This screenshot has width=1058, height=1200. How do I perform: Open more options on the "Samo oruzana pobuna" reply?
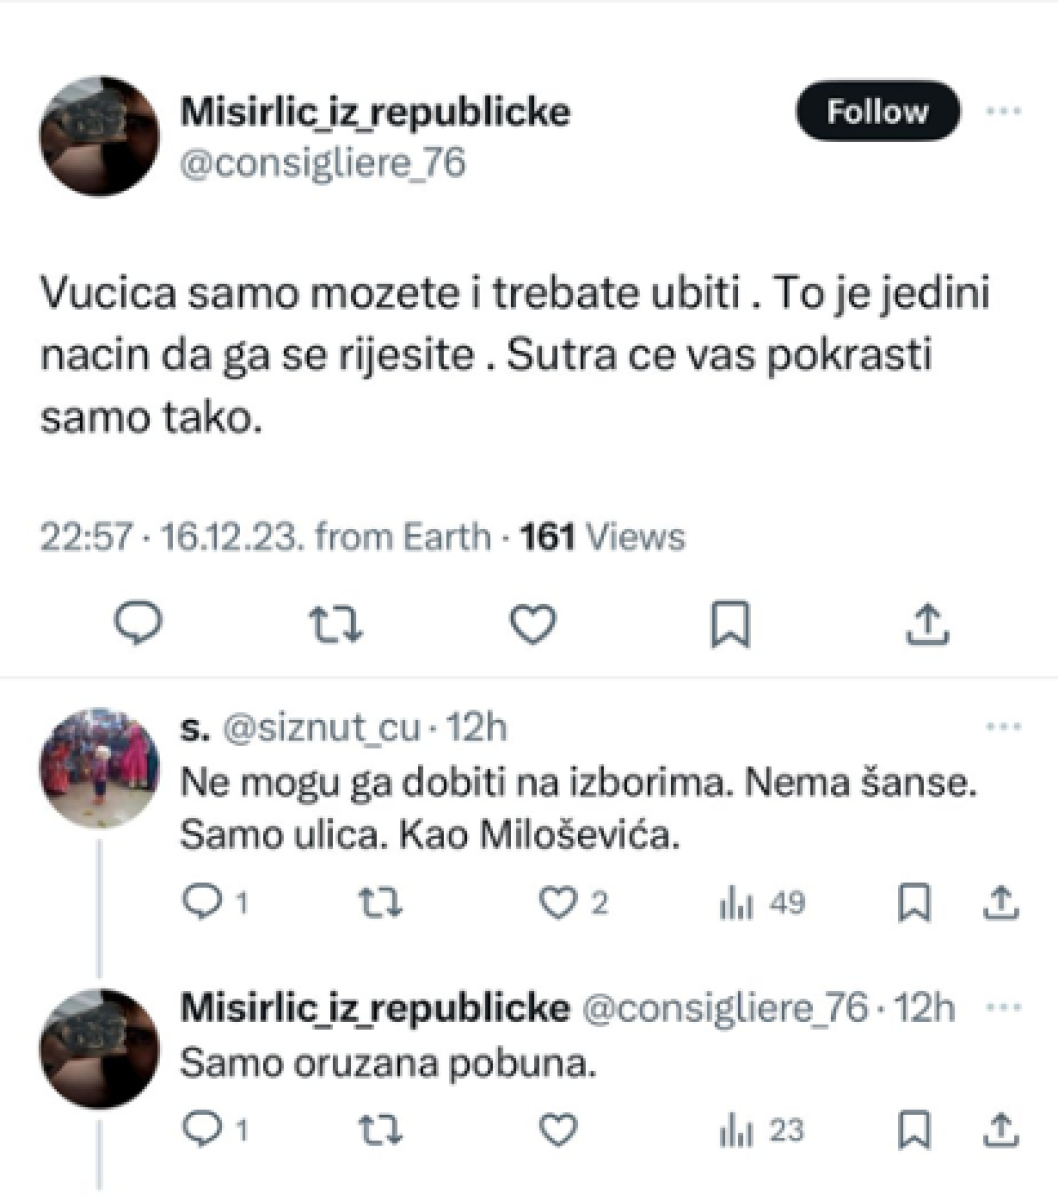pos(1002,1007)
